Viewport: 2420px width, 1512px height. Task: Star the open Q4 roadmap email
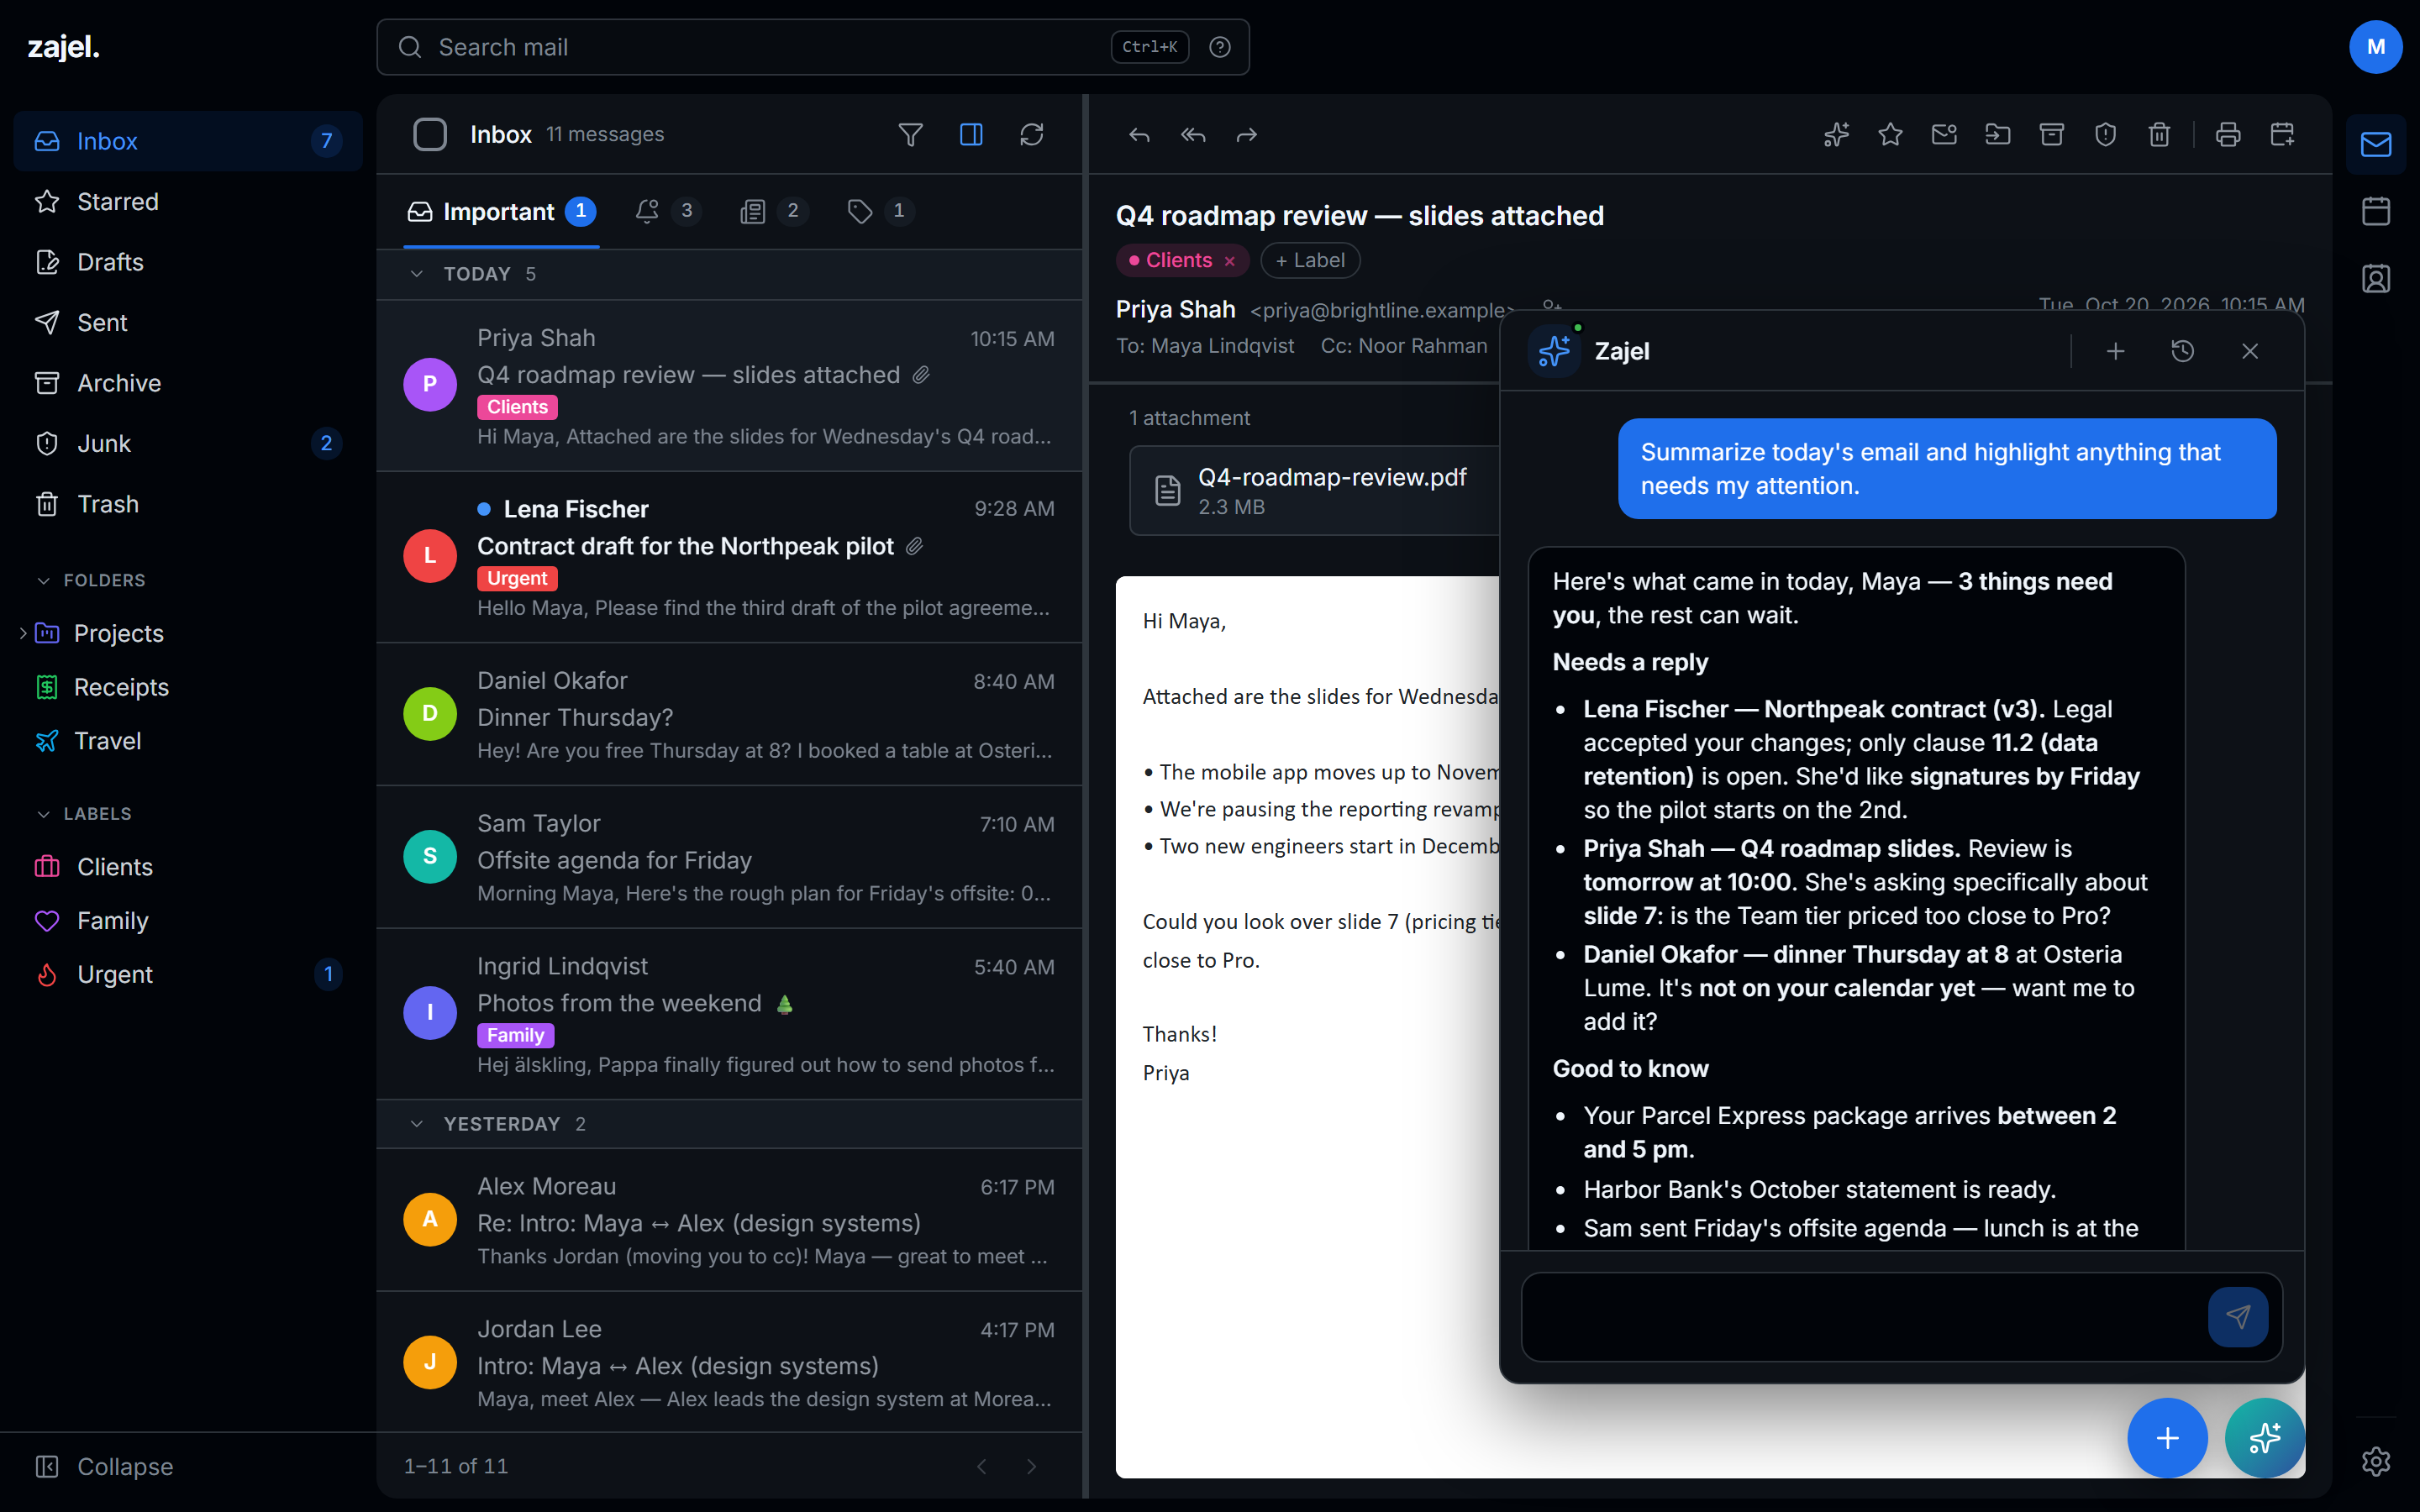[x=1890, y=134]
